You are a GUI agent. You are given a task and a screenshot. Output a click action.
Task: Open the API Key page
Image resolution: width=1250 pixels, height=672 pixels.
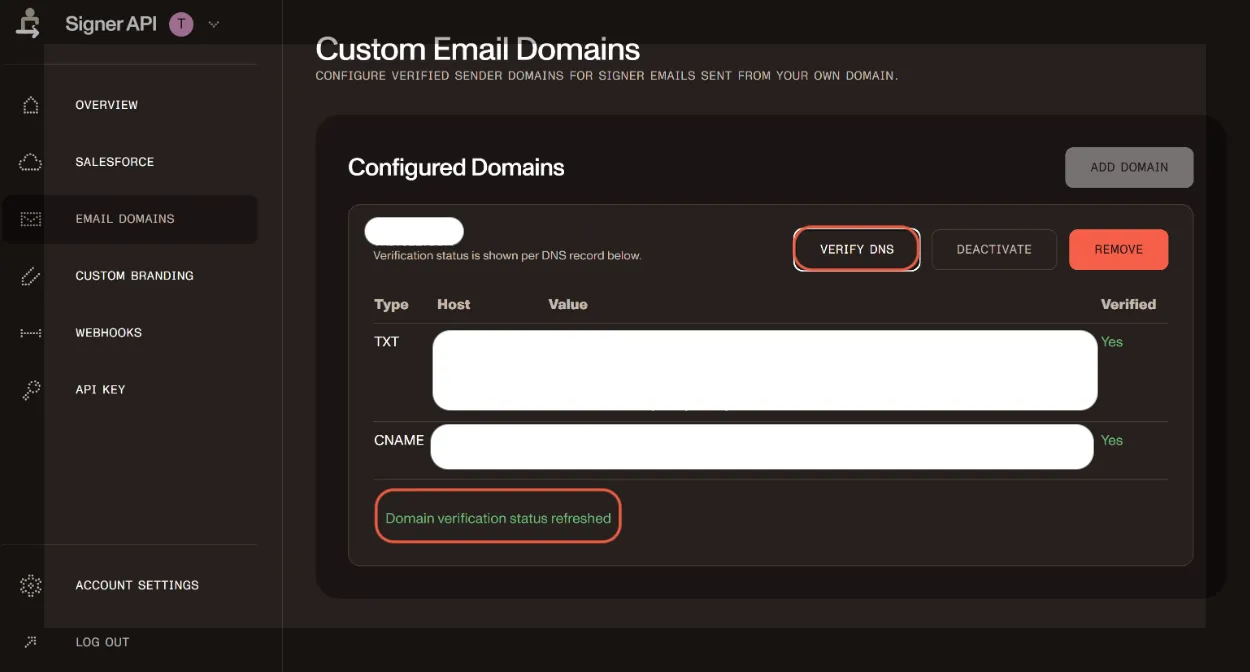coord(100,390)
